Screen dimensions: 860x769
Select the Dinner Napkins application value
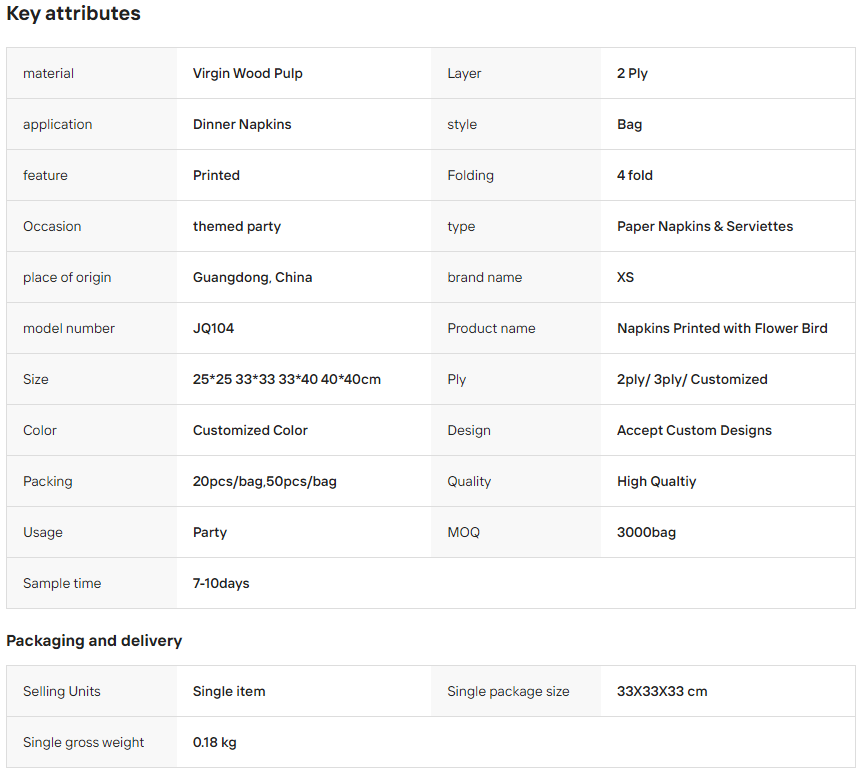[x=242, y=125]
